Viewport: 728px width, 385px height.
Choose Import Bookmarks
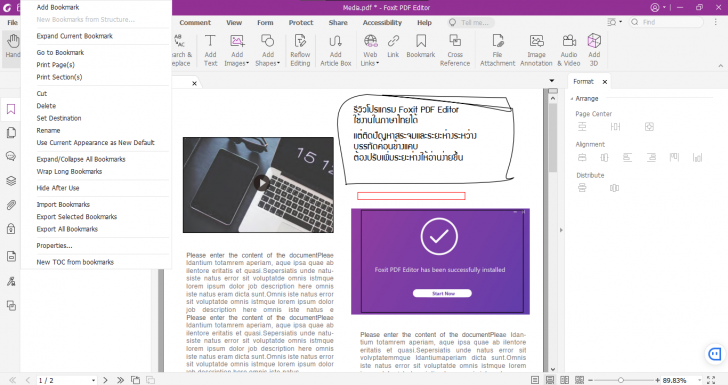pyautogui.click(x=63, y=204)
